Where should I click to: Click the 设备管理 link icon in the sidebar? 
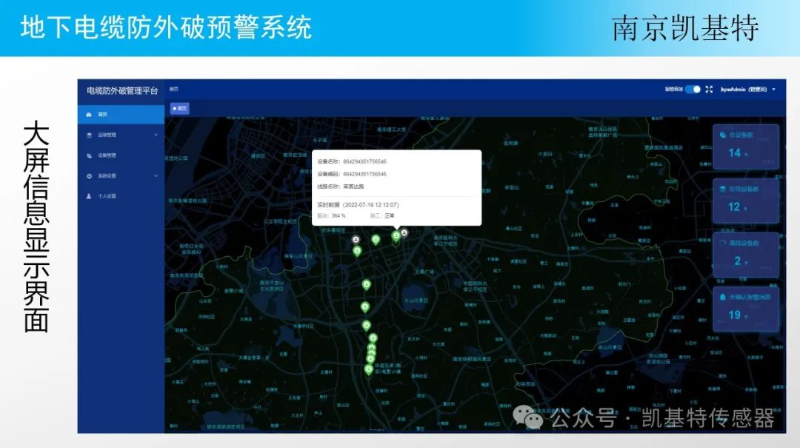pyautogui.click(x=89, y=155)
